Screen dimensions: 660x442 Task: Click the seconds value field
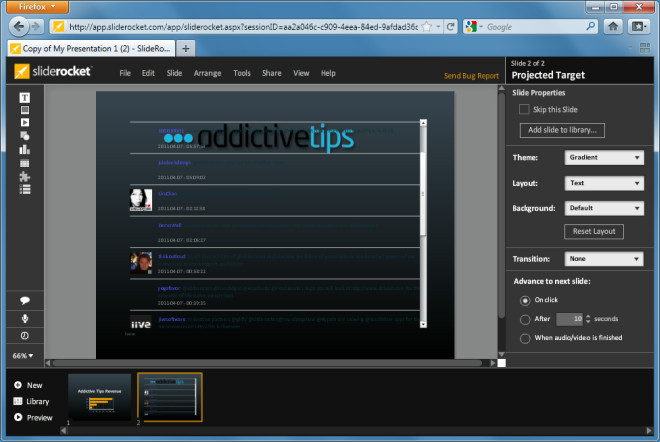click(570, 319)
